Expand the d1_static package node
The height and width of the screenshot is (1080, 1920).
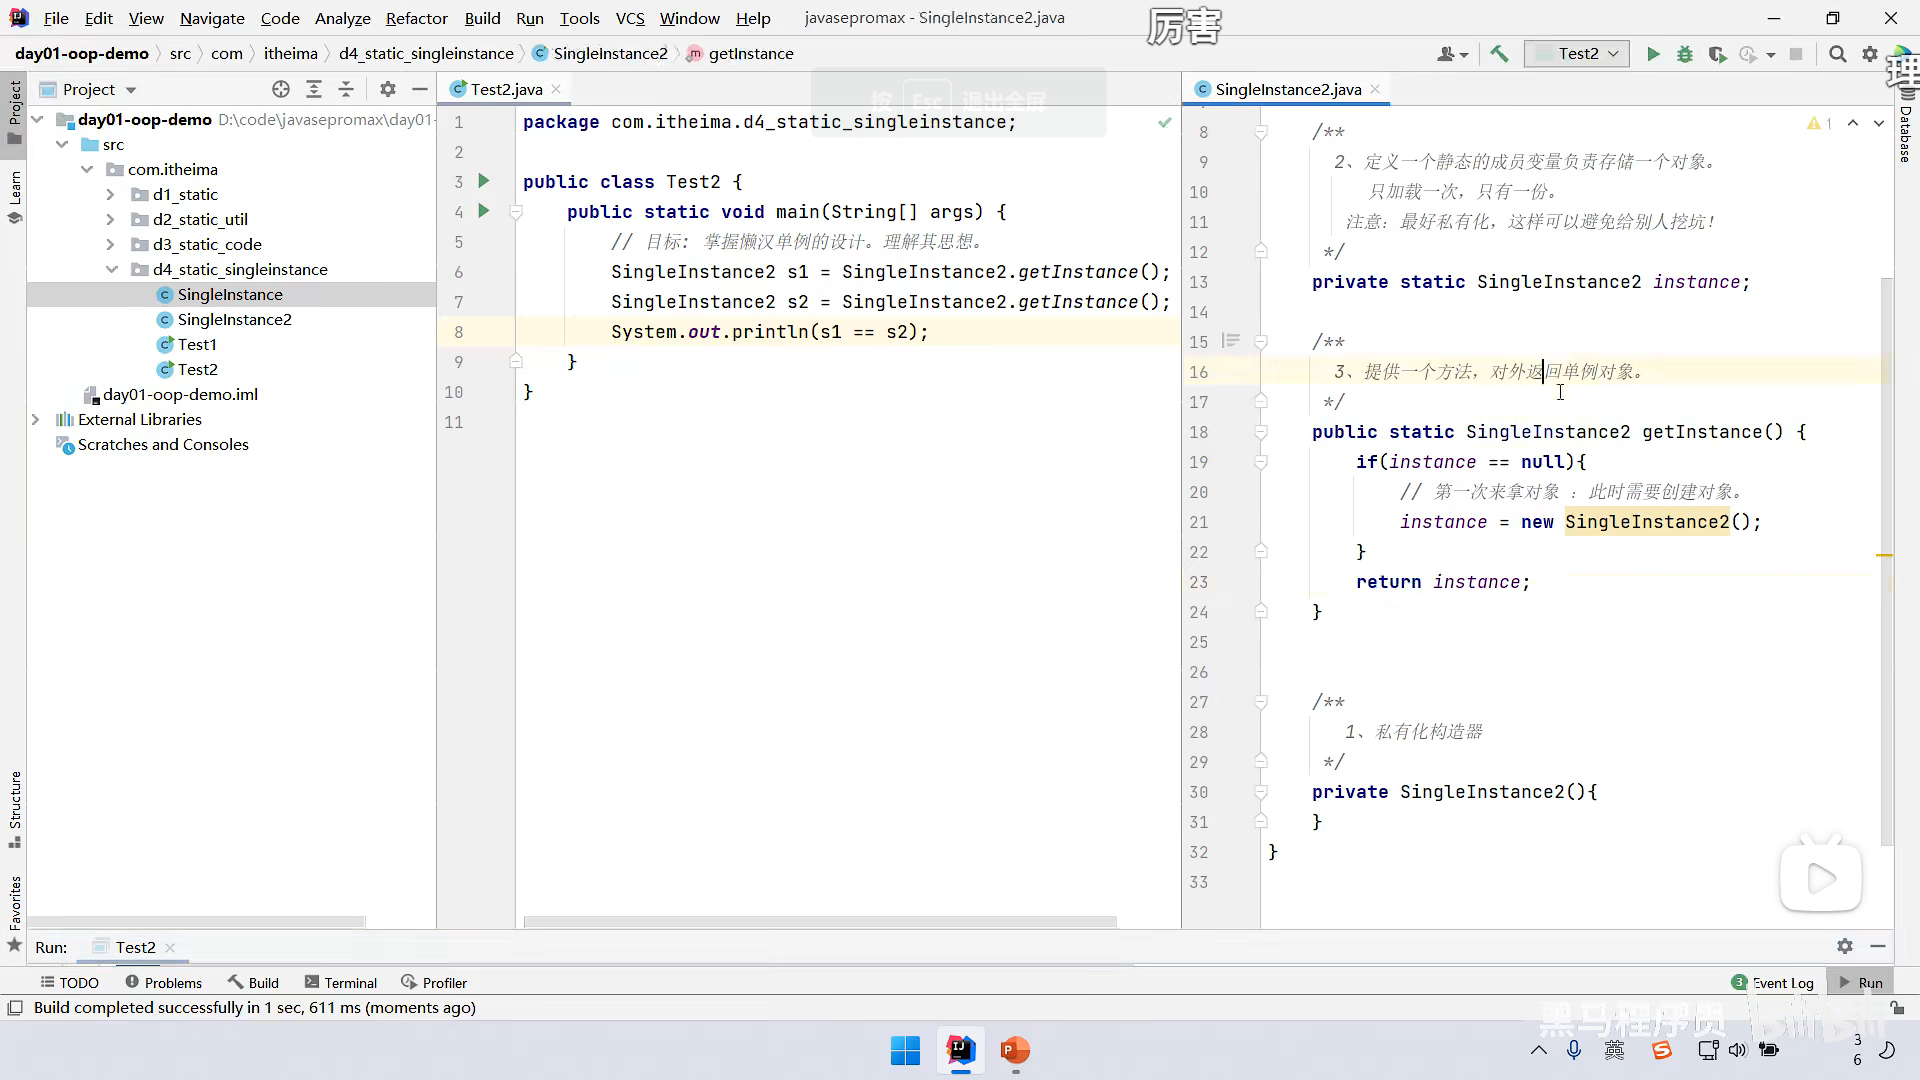(111, 194)
